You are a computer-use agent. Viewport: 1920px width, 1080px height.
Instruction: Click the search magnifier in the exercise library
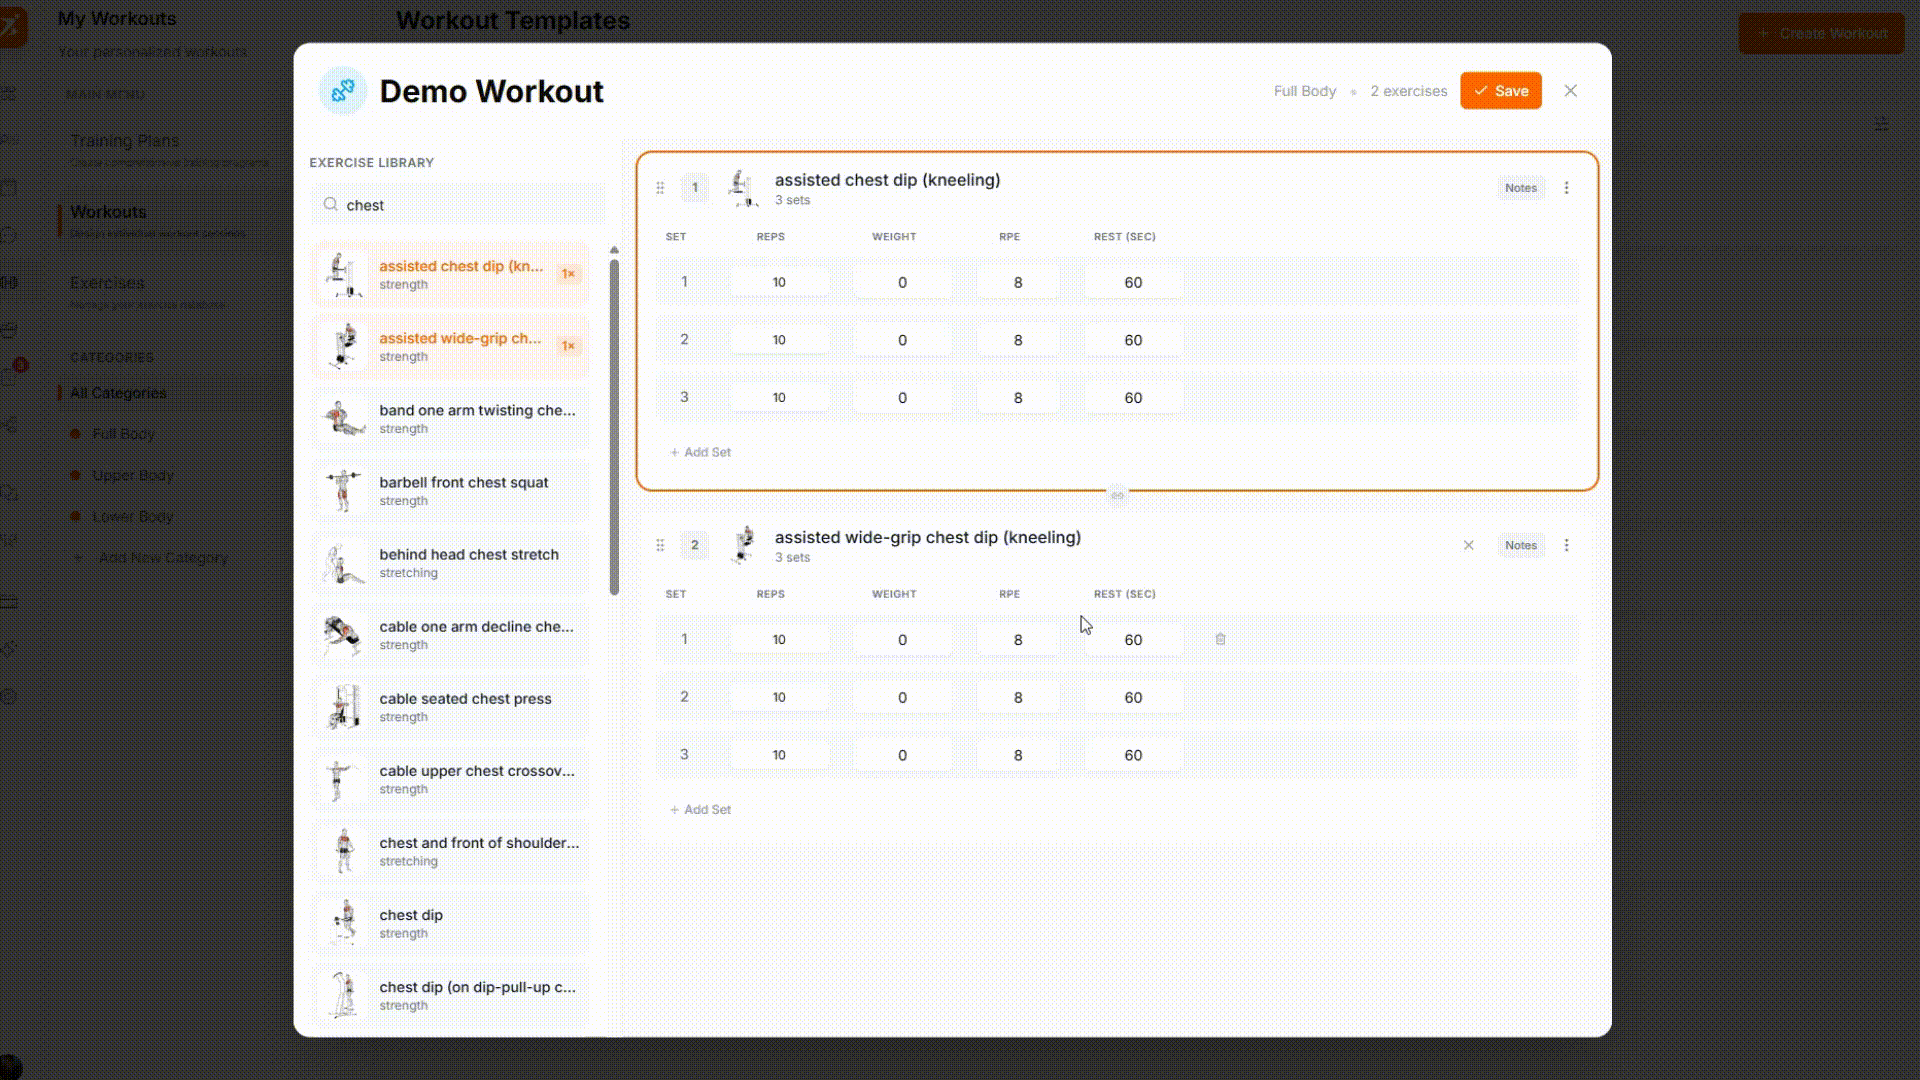[x=330, y=204]
